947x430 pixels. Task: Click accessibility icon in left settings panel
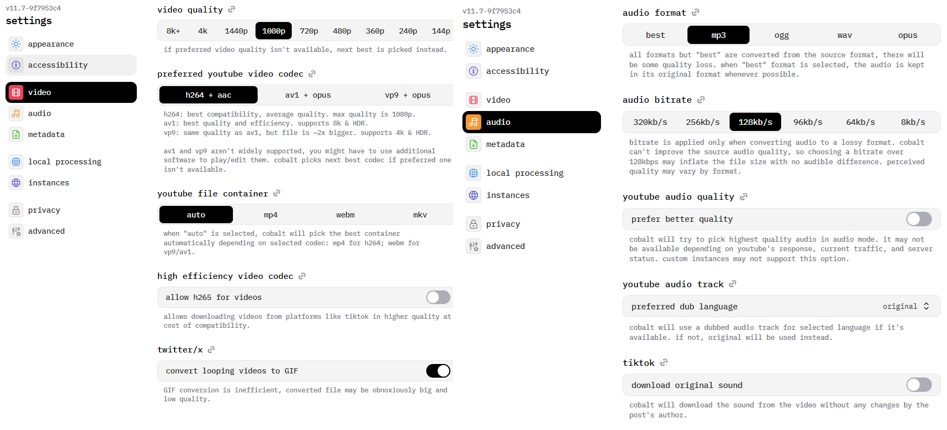coord(16,65)
